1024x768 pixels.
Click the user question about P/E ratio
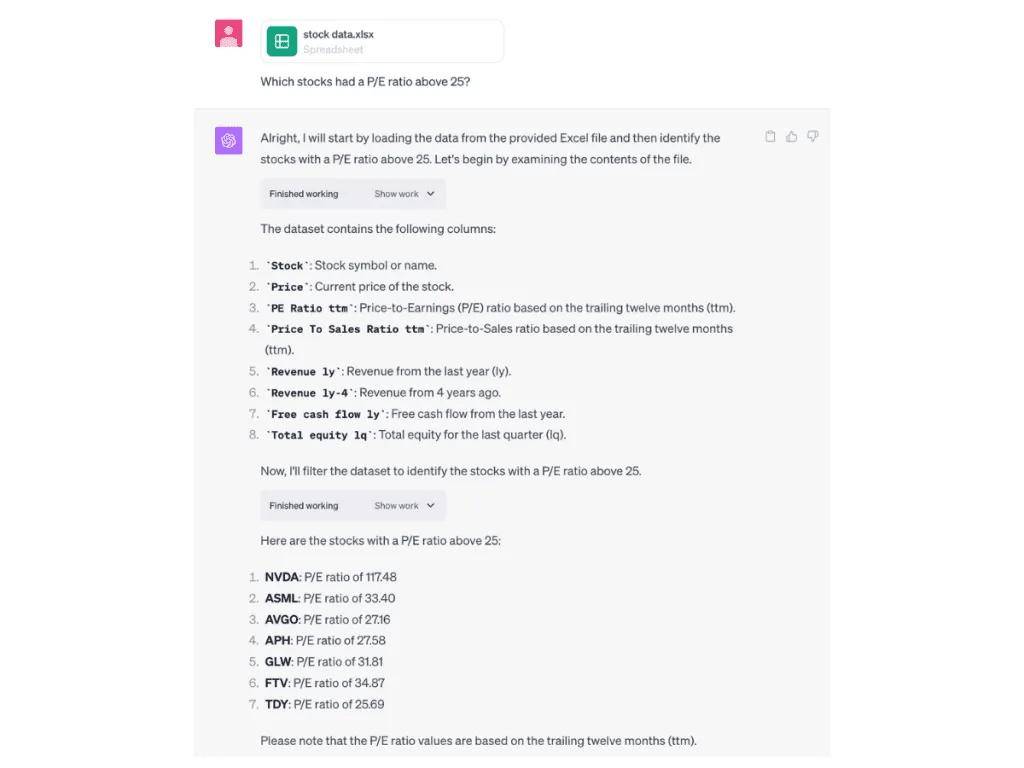[365, 82]
